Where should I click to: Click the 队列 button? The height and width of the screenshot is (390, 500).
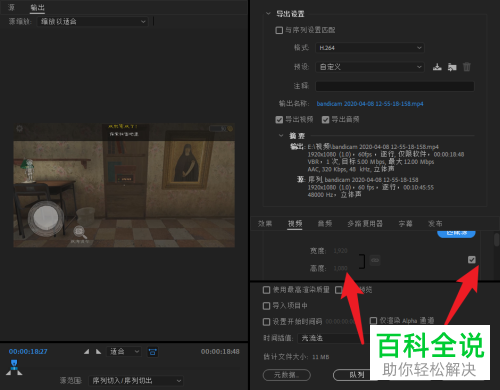[352, 375]
